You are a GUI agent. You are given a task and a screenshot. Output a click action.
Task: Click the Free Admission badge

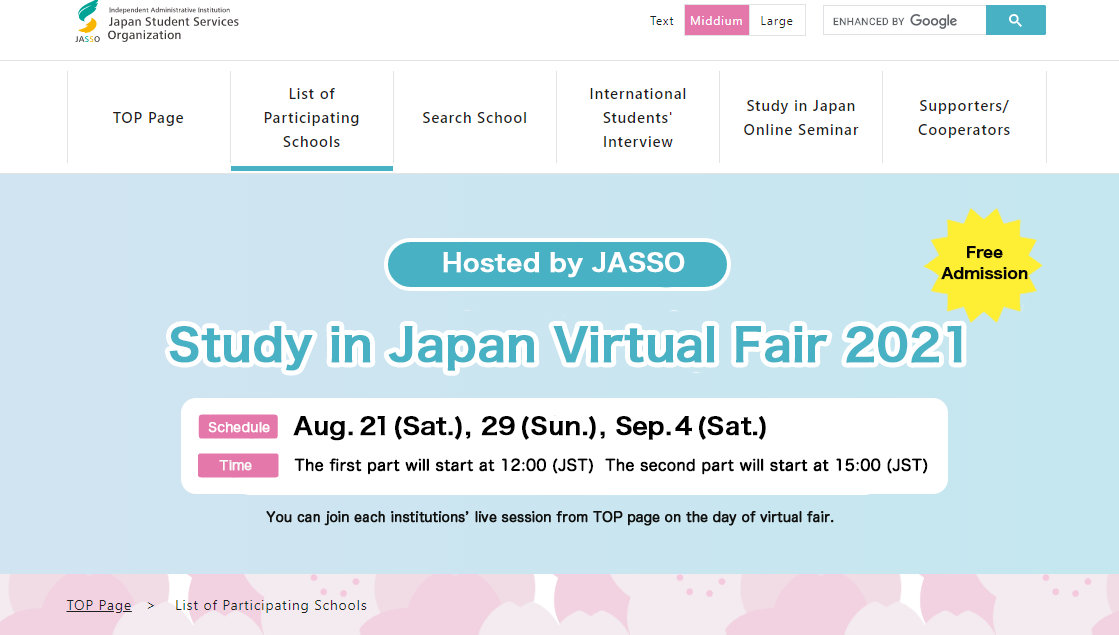tap(983, 264)
